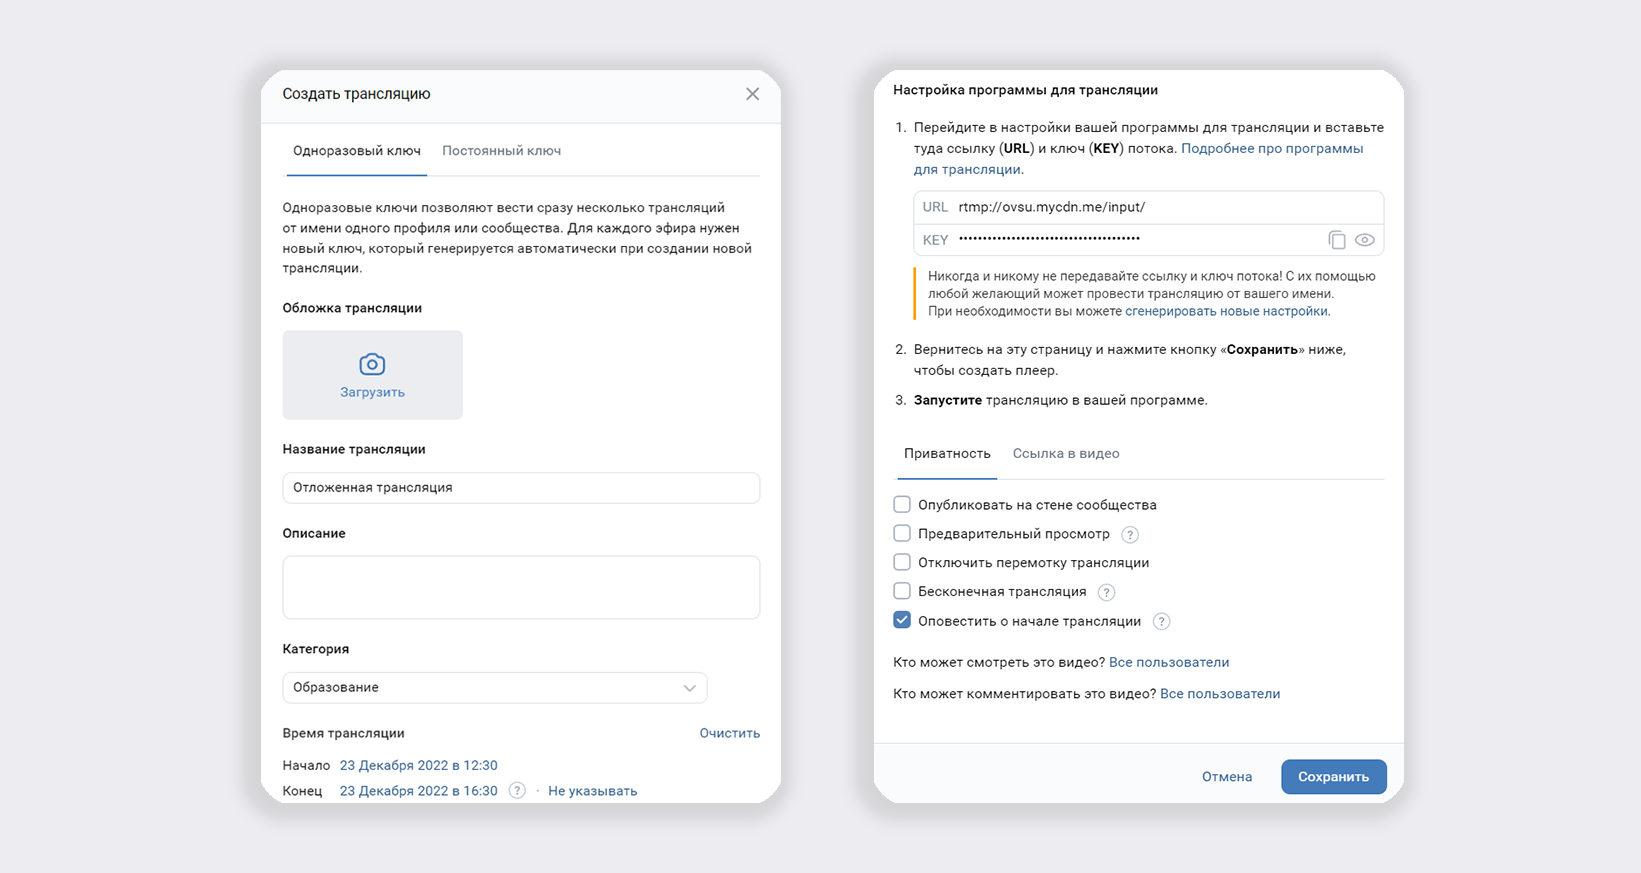Click сгенерировать новые настройки link
The height and width of the screenshot is (873, 1641).
pos(1226,312)
